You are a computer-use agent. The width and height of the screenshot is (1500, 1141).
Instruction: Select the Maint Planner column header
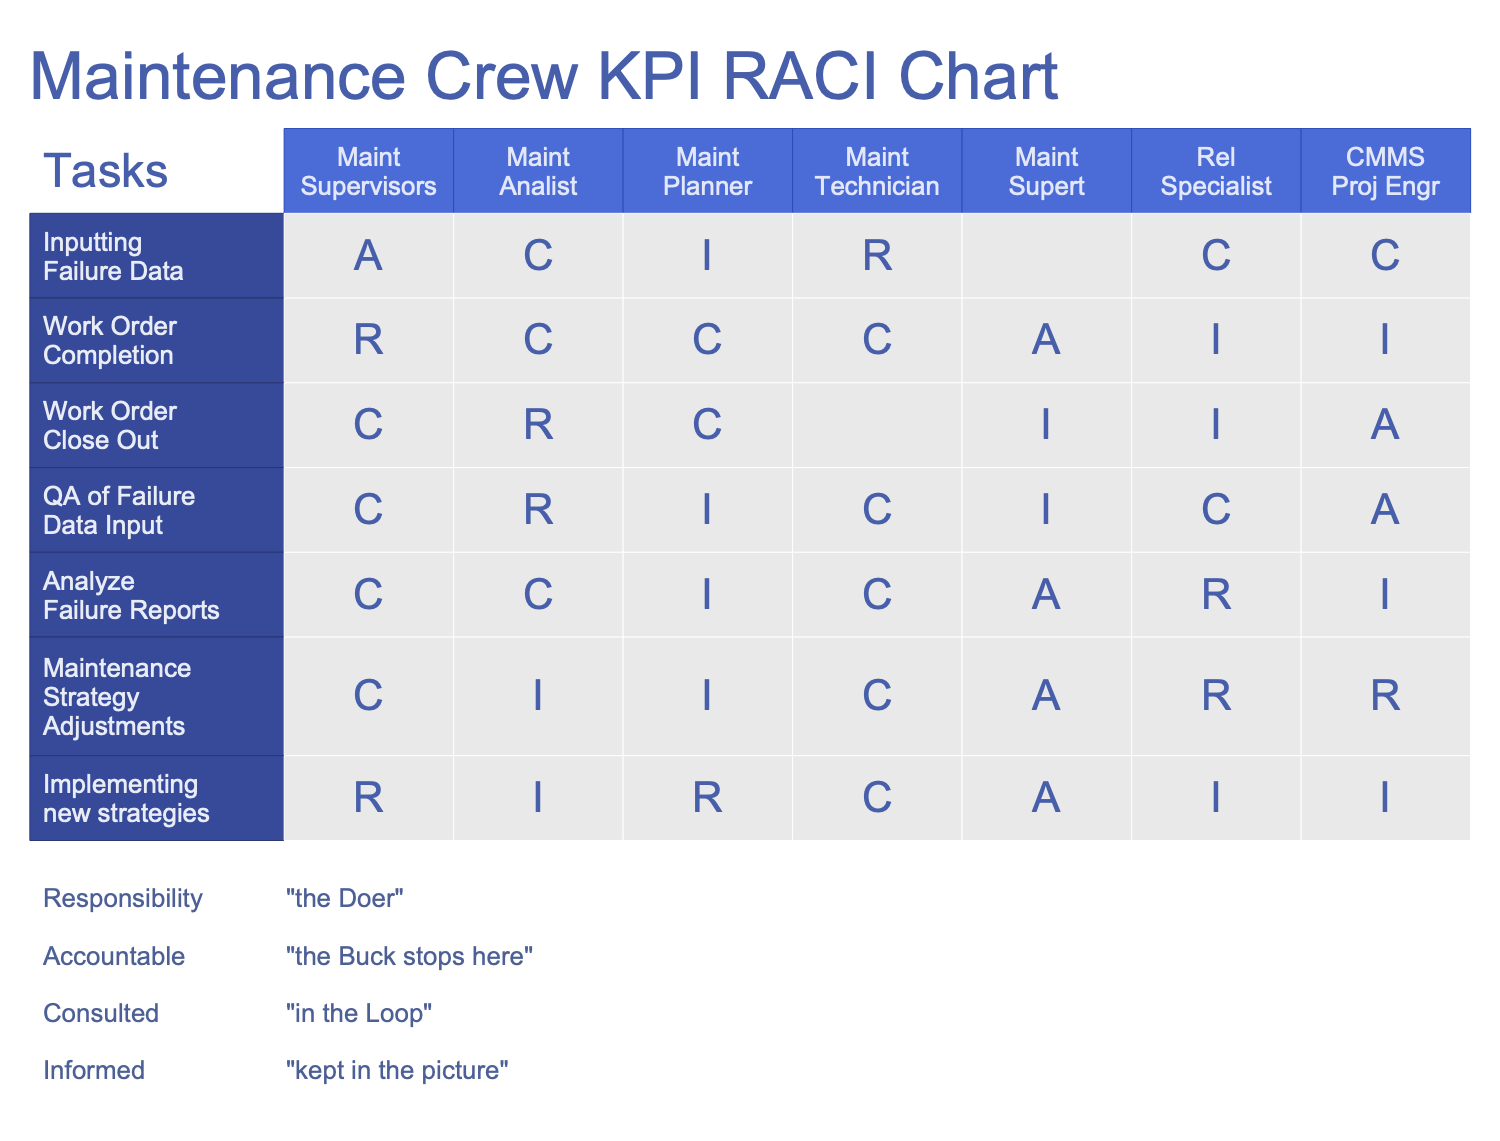[x=707, y=171]
